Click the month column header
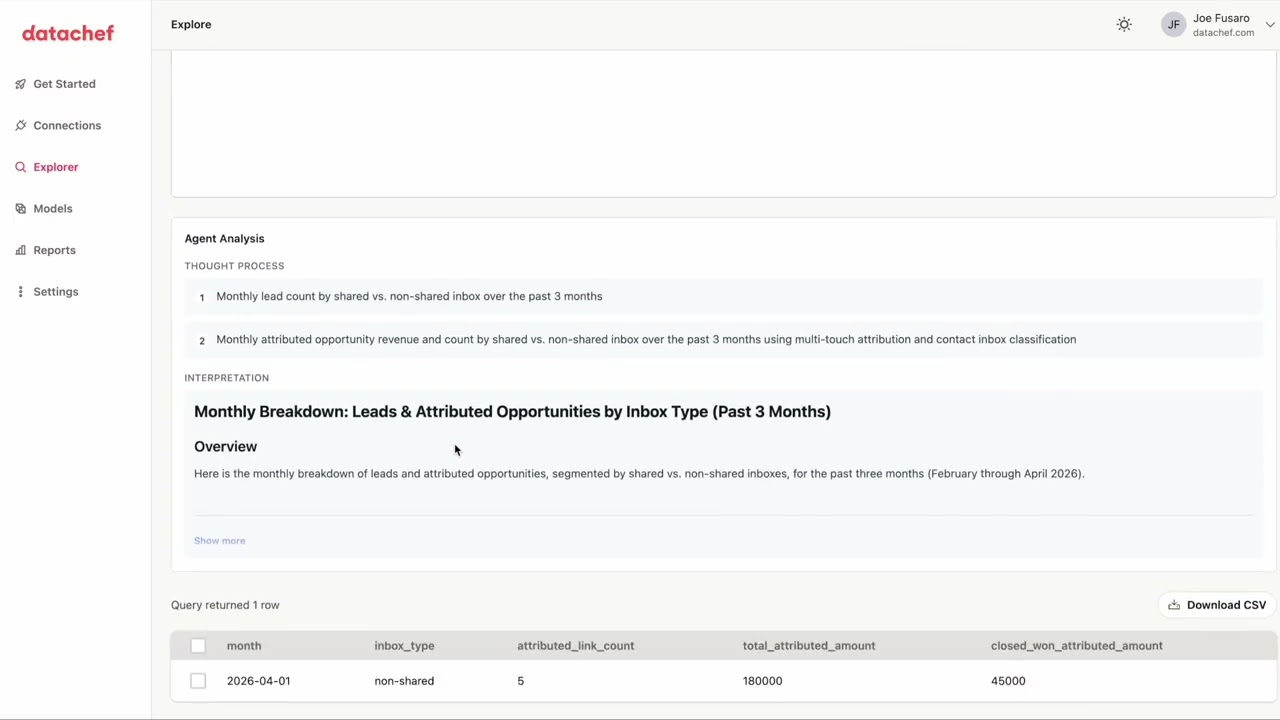This screenshot has width=1280, height=720. pyautogui.click(x=243, y=646)
